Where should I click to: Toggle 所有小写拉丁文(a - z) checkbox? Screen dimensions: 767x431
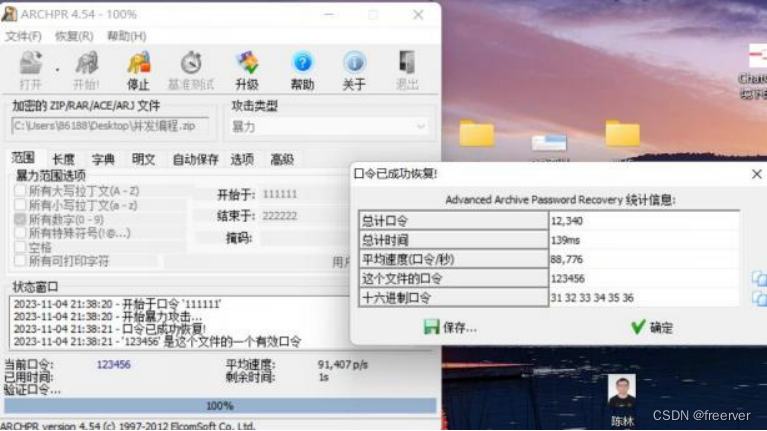pos(20,205)
